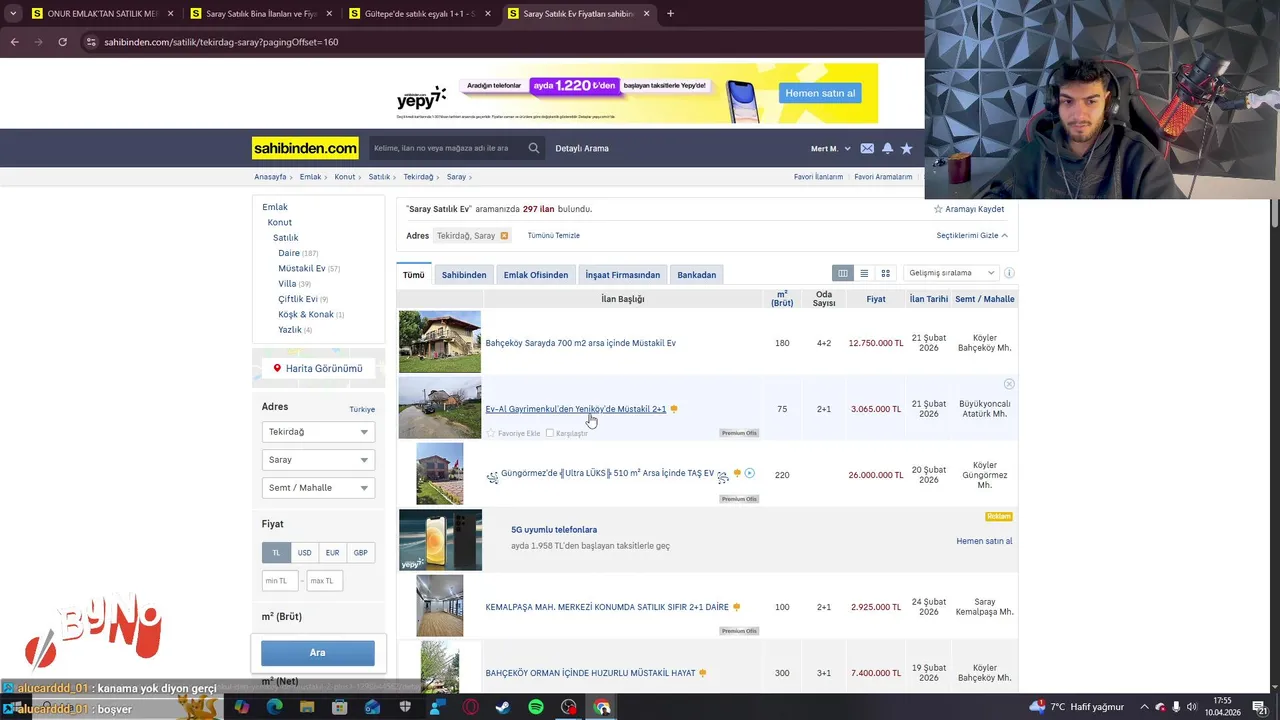Open Favori İlanlarım link
This screenshot has width=1280, height=720.
(x=818, y=177)
